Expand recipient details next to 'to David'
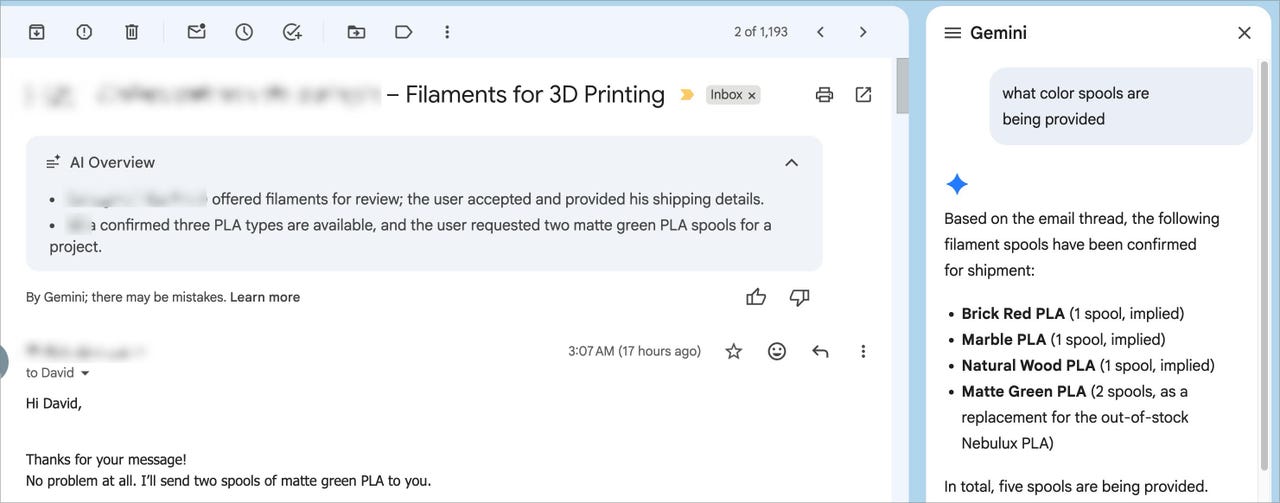The width and height of the screenshot is (1280, 503). point(85,373)
